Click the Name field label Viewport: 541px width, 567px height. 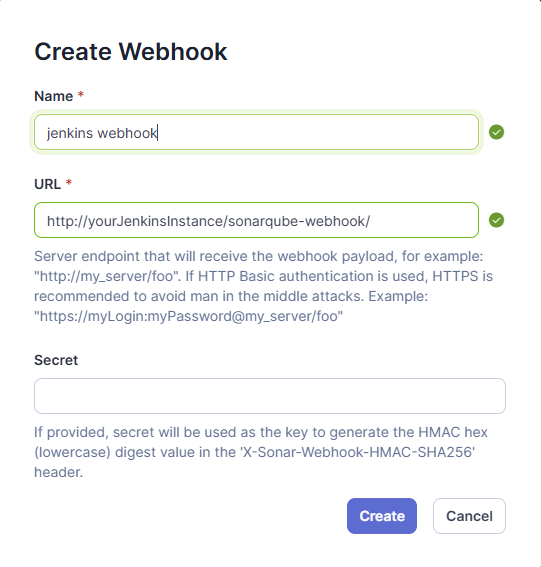tap(54, 96)
